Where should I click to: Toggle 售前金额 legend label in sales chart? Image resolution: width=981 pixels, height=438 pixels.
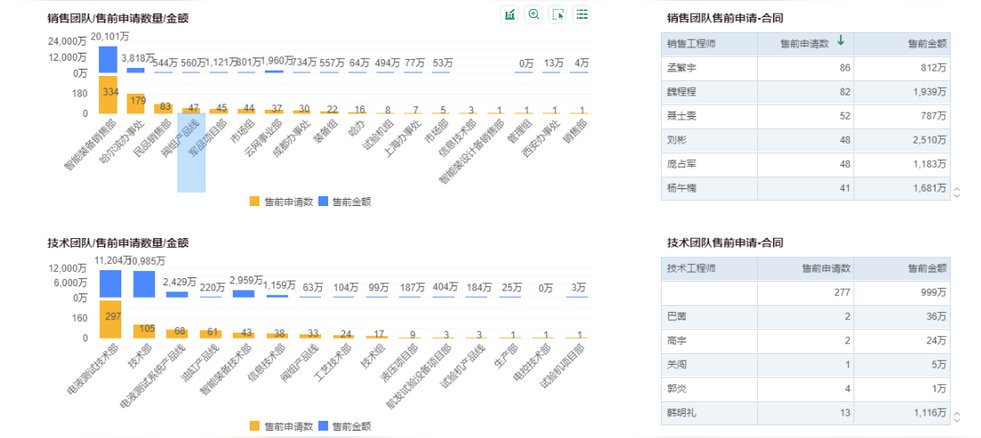pyautogui.click(x=352, y=201)
